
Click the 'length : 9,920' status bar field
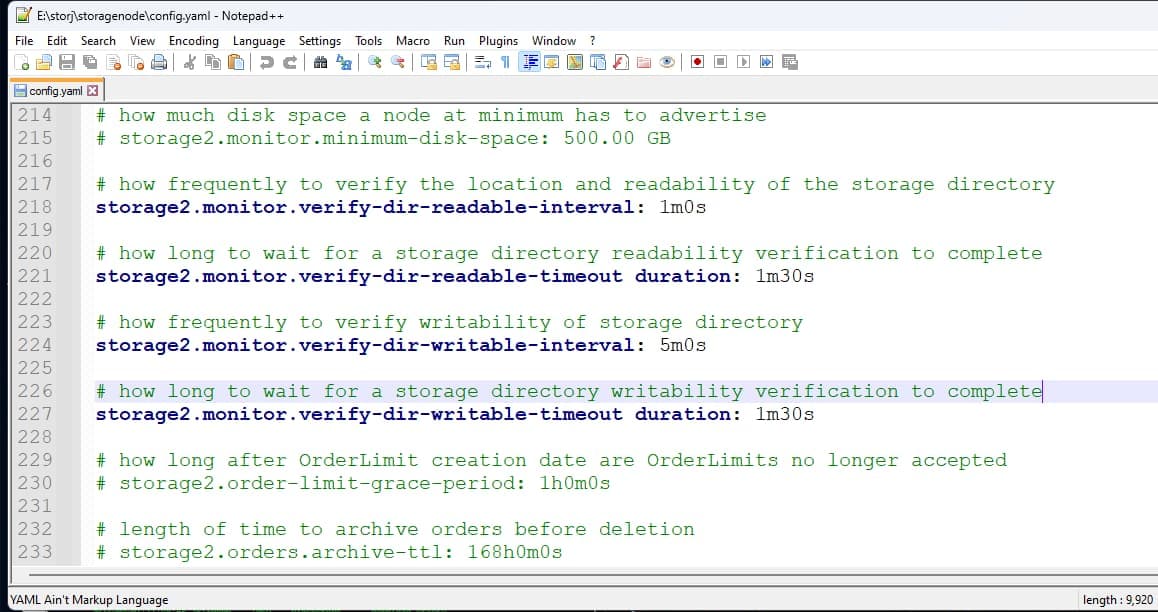pos(1117,600)
